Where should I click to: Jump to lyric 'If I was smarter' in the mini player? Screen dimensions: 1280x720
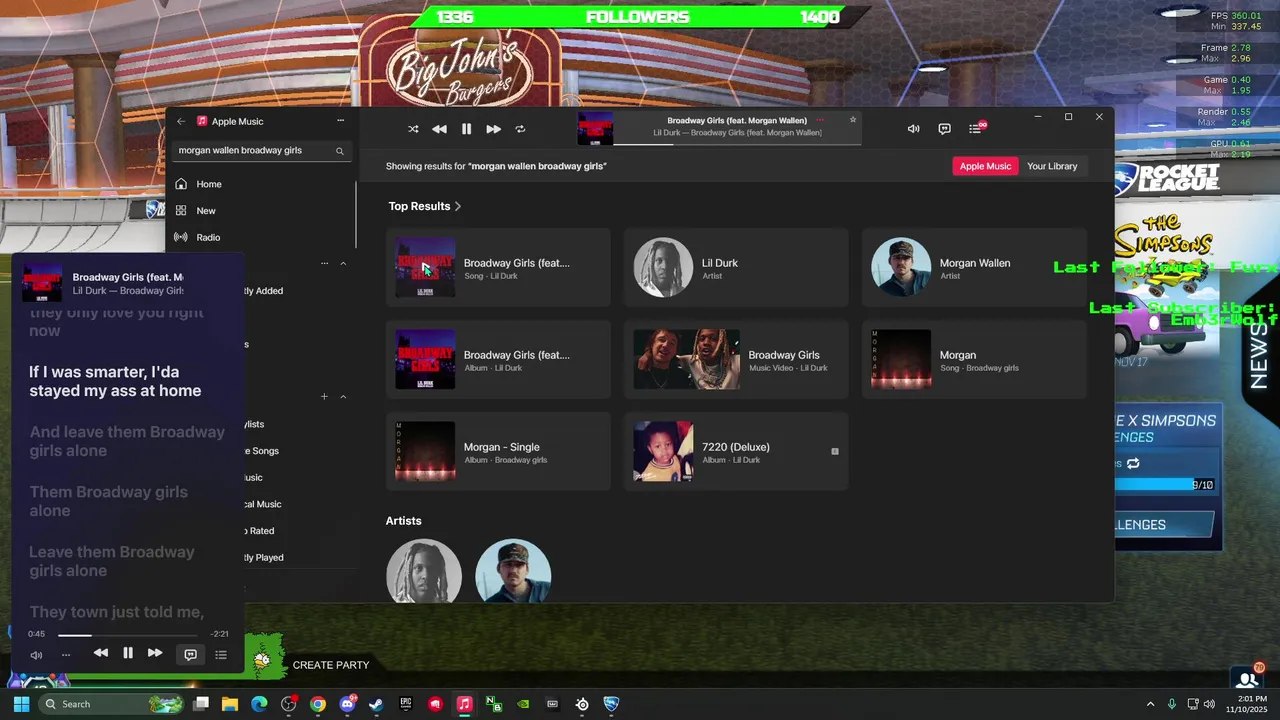(115, 381)
